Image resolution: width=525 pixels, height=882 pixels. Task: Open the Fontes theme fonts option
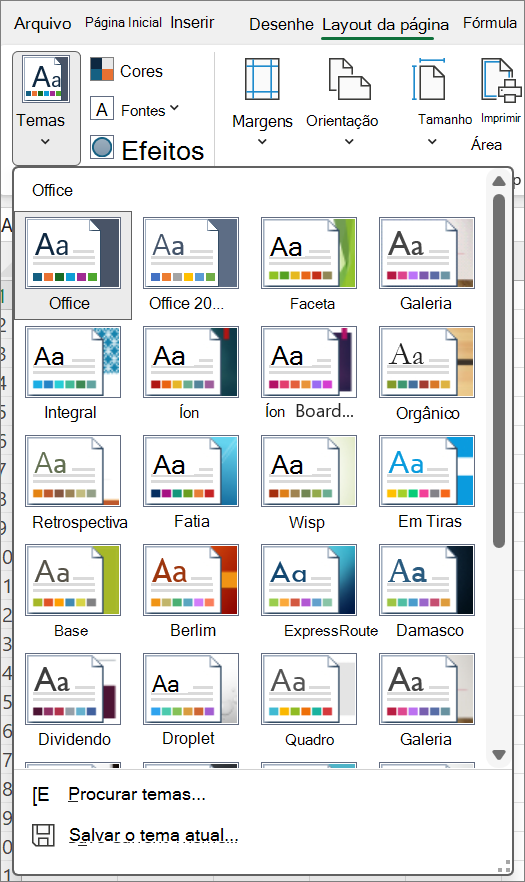pyautogui.click(x=134, y=109)
